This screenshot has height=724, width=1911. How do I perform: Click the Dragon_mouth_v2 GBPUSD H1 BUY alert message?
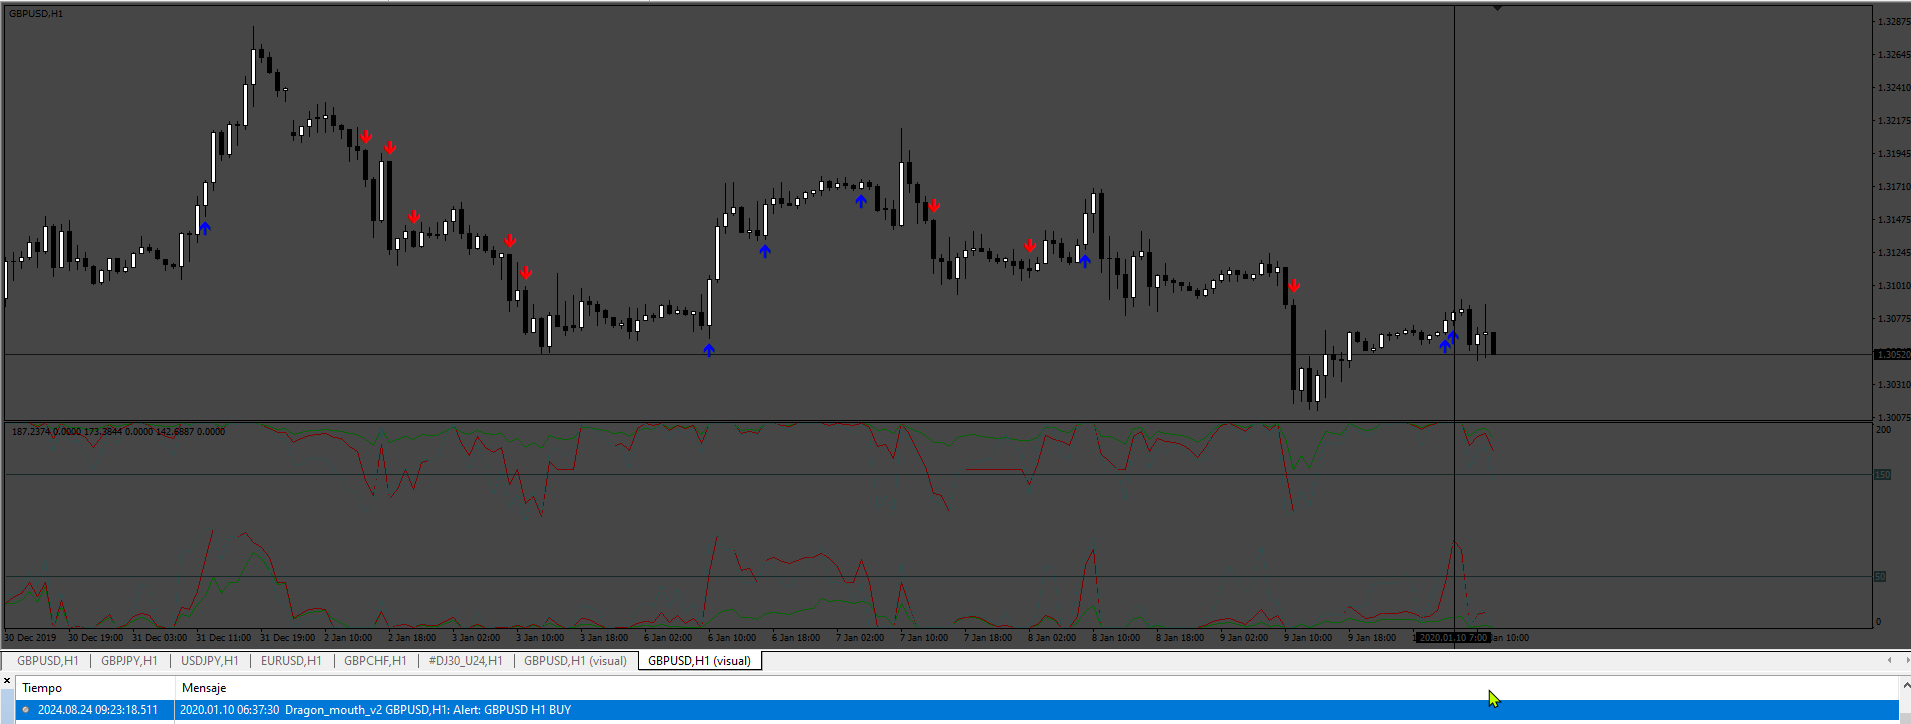coord(375,710)
